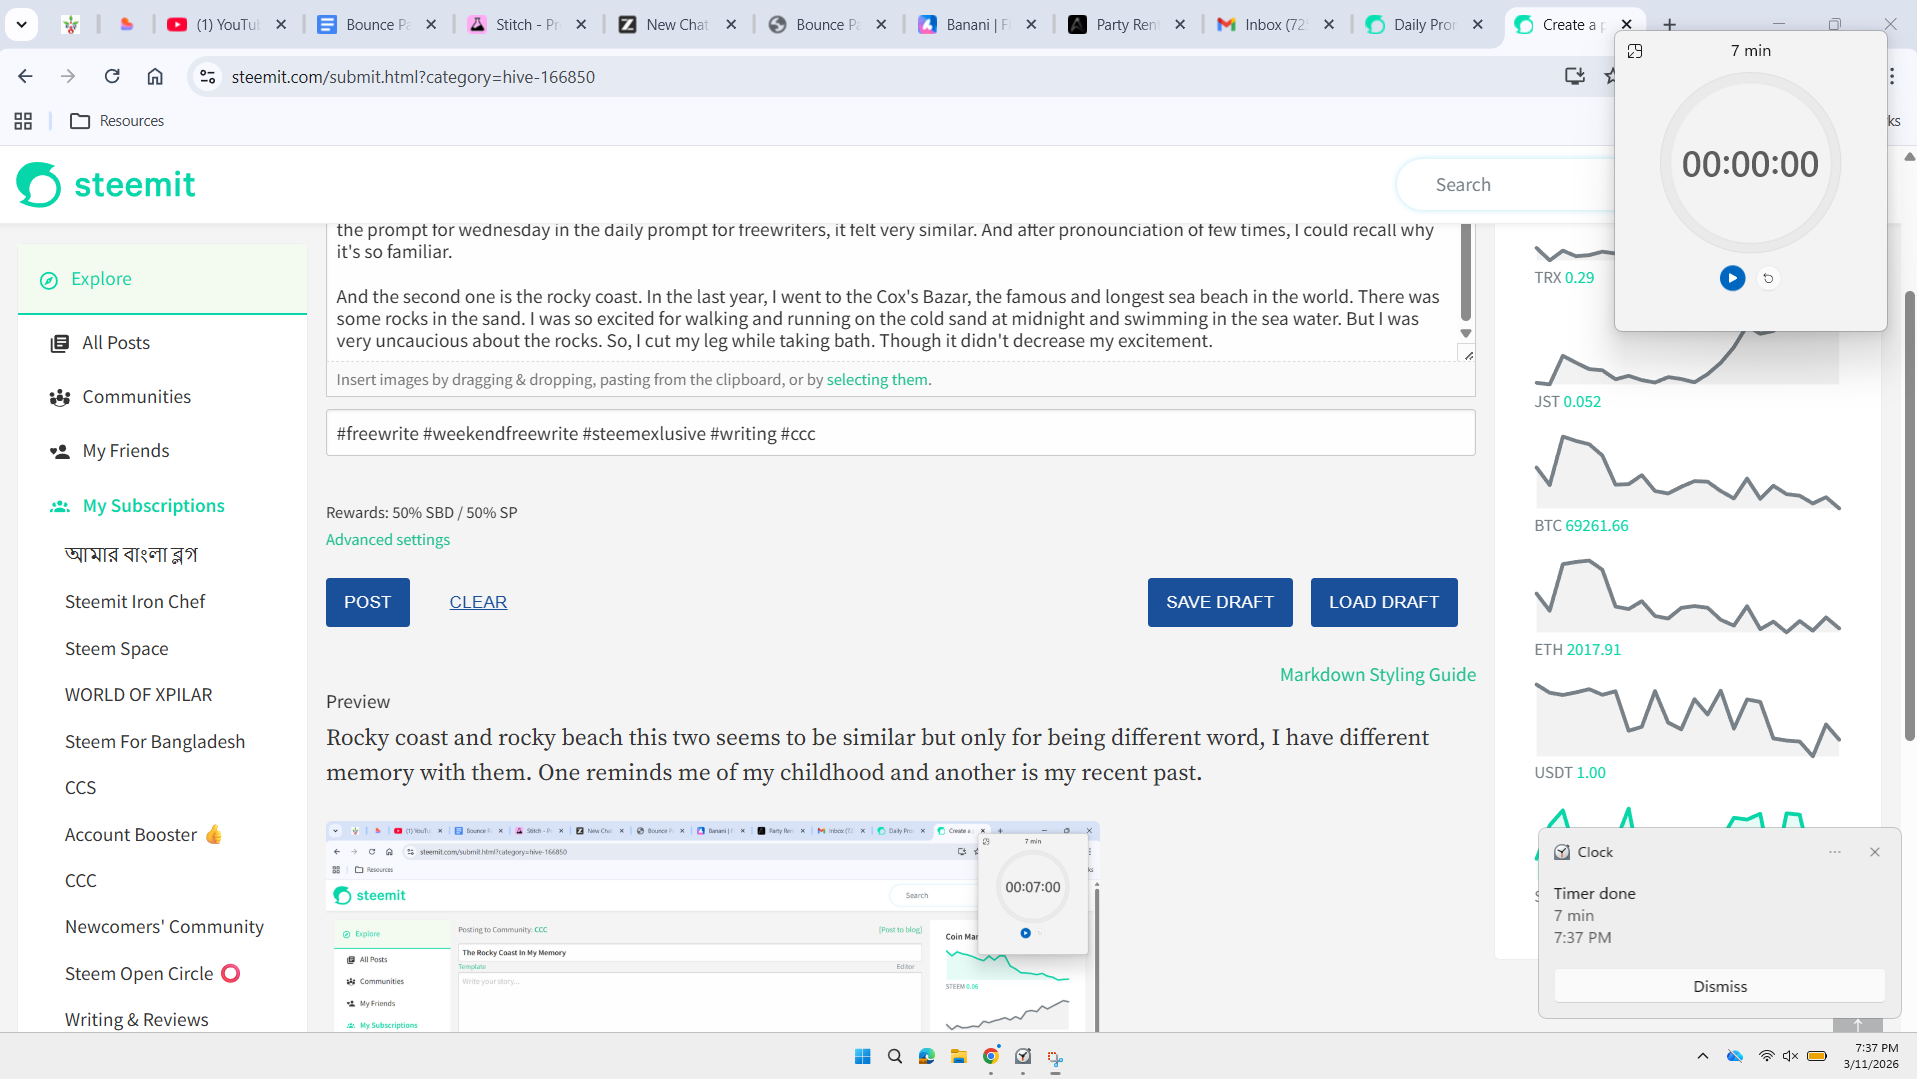Open My Subscriptions
This screenshot has height=1079, width=1917.
pos(153,506)
